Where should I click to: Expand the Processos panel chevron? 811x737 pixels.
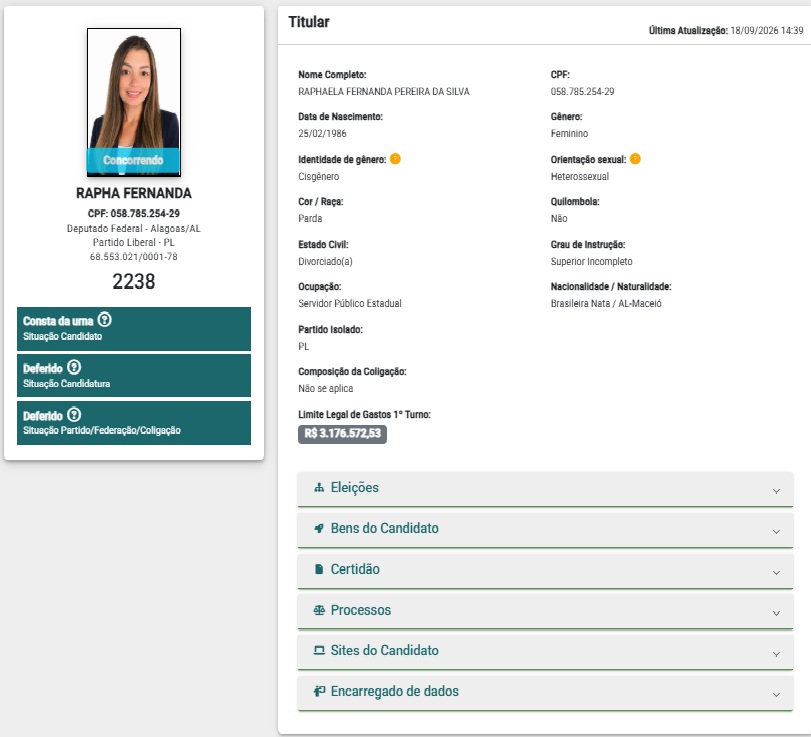(x=776, y=613)
